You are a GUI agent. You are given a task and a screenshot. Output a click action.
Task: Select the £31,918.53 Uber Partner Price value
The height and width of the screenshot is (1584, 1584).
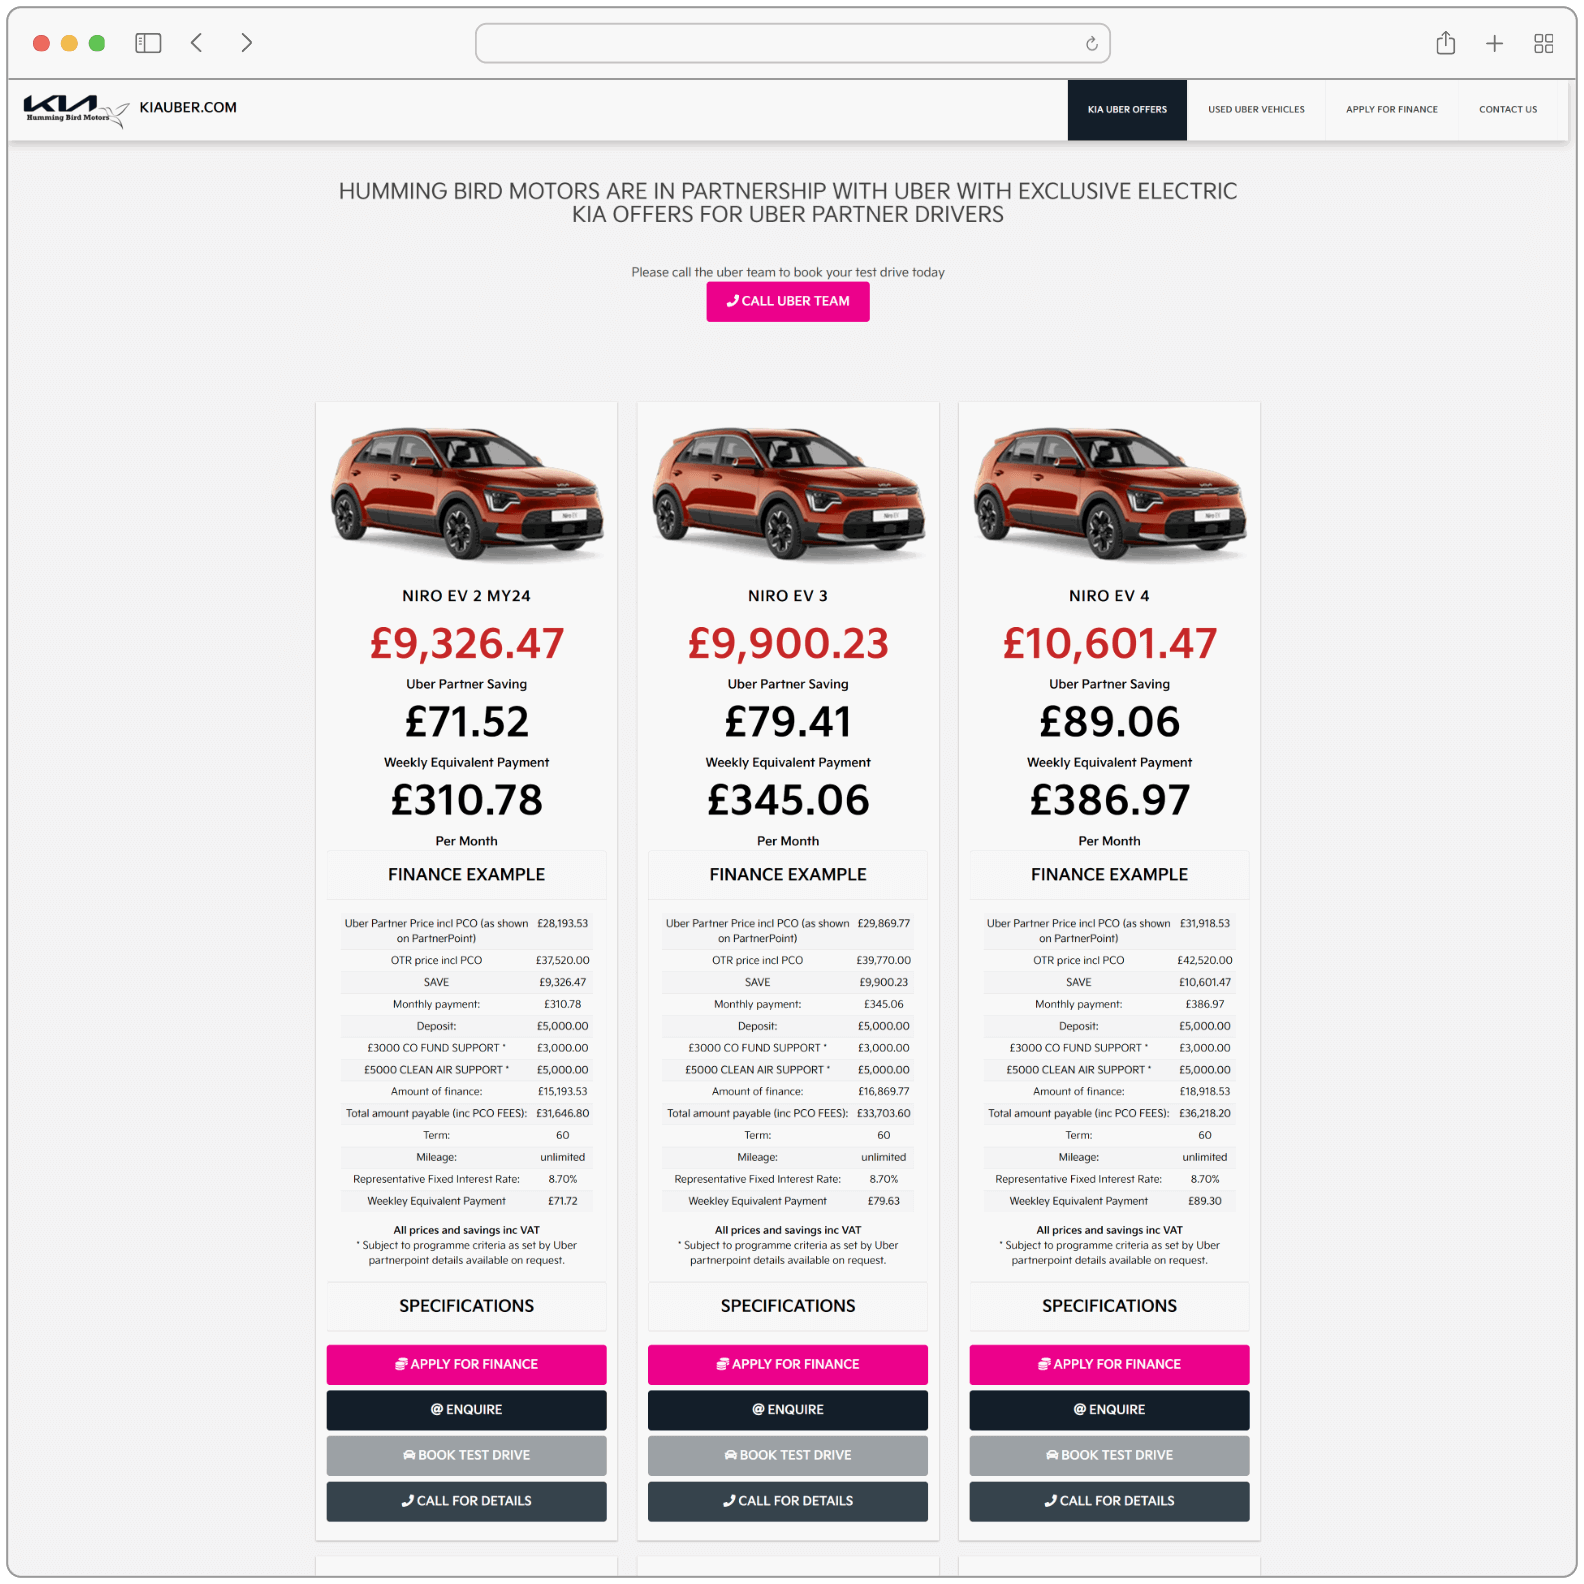(1205, 924)
